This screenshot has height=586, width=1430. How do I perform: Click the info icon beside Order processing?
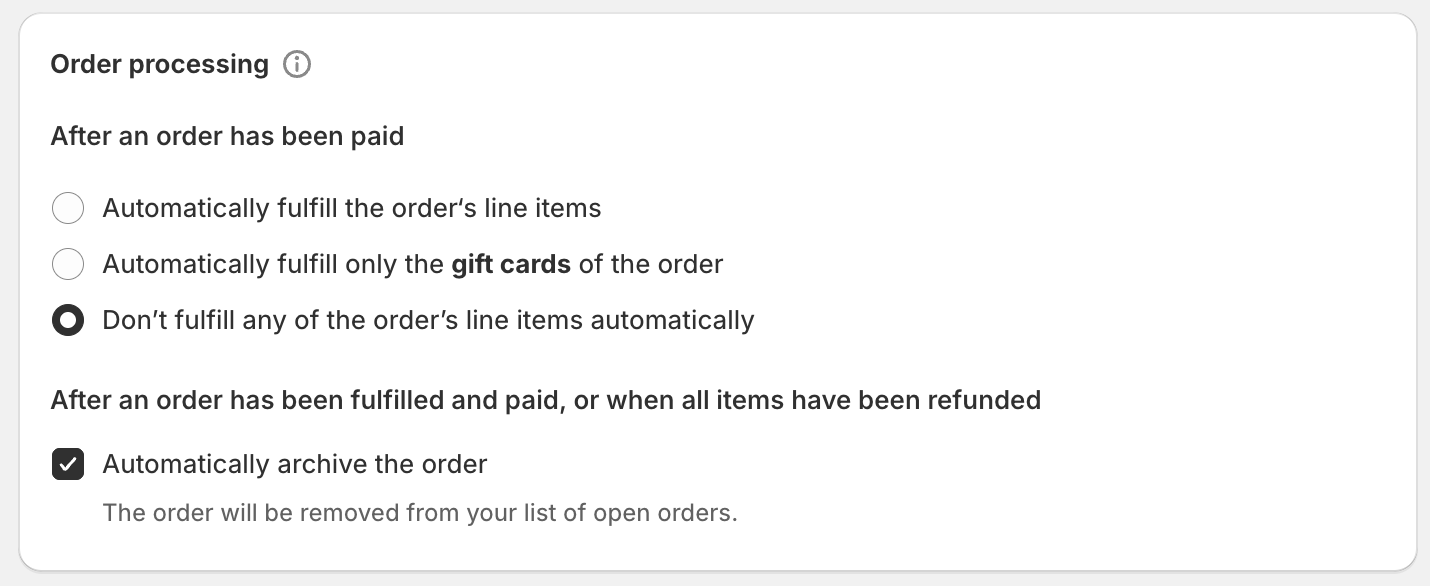297,65
